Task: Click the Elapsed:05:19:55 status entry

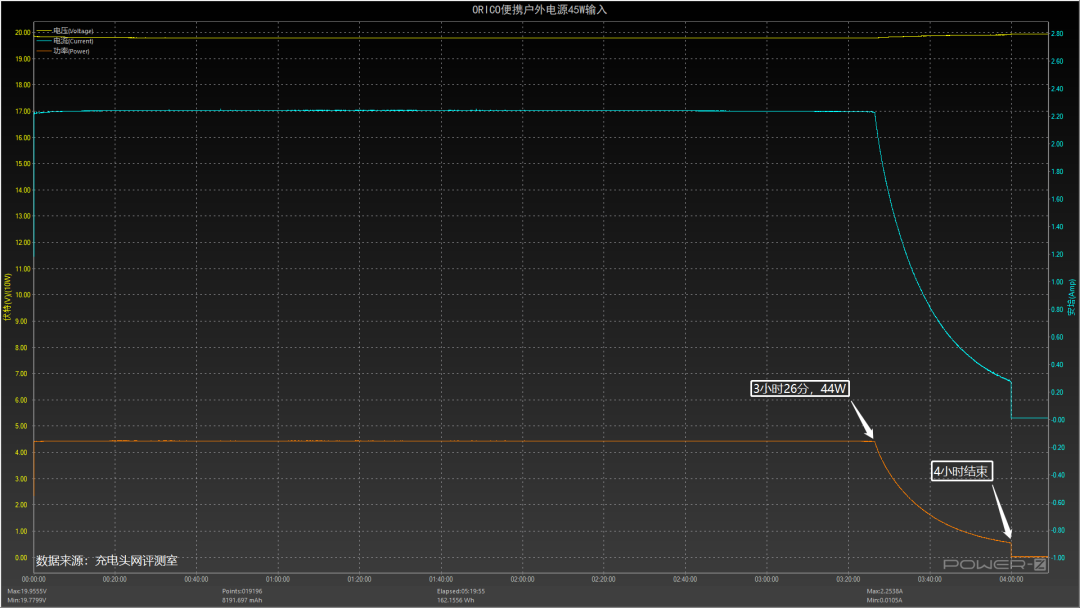Action: (460, 591)
